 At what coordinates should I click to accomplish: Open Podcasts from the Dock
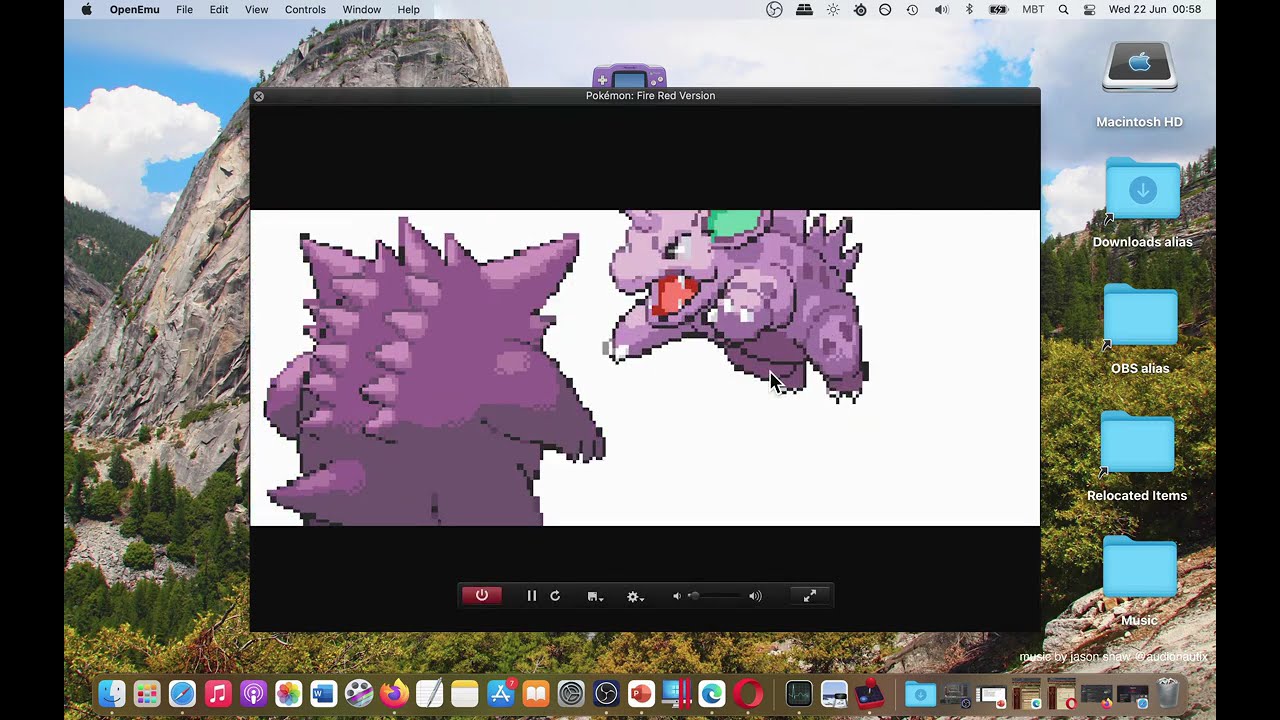tap(253, 693)
